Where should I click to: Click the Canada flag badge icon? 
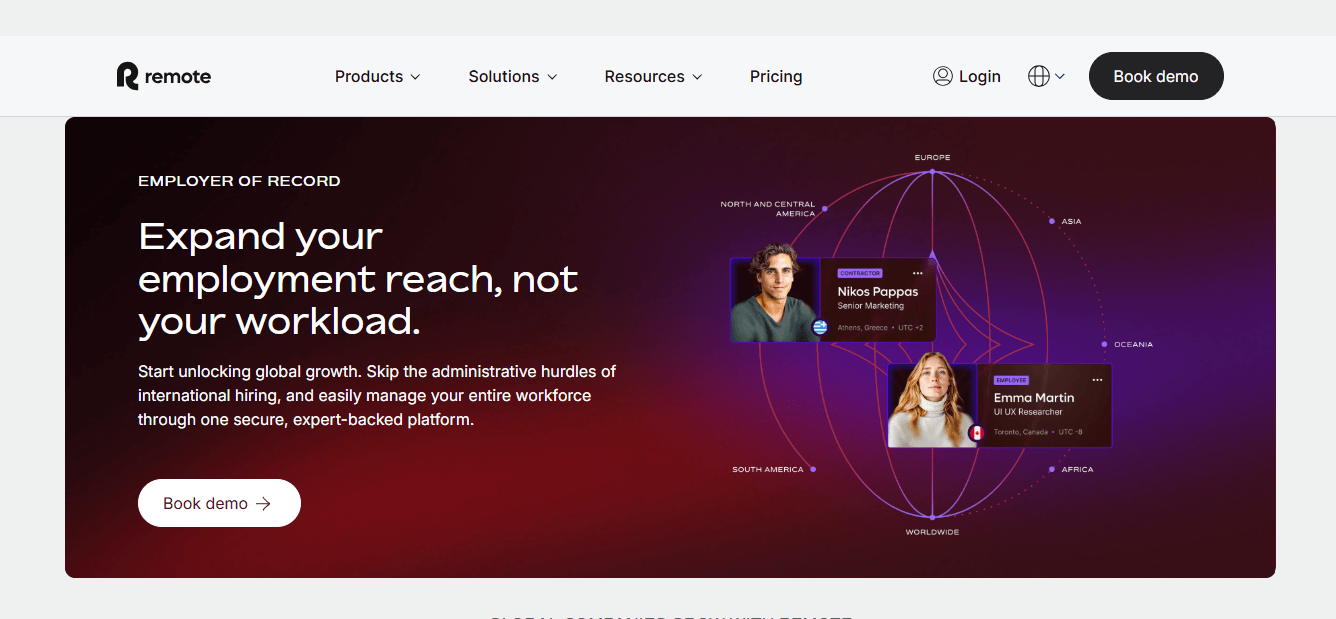(976, 433)
